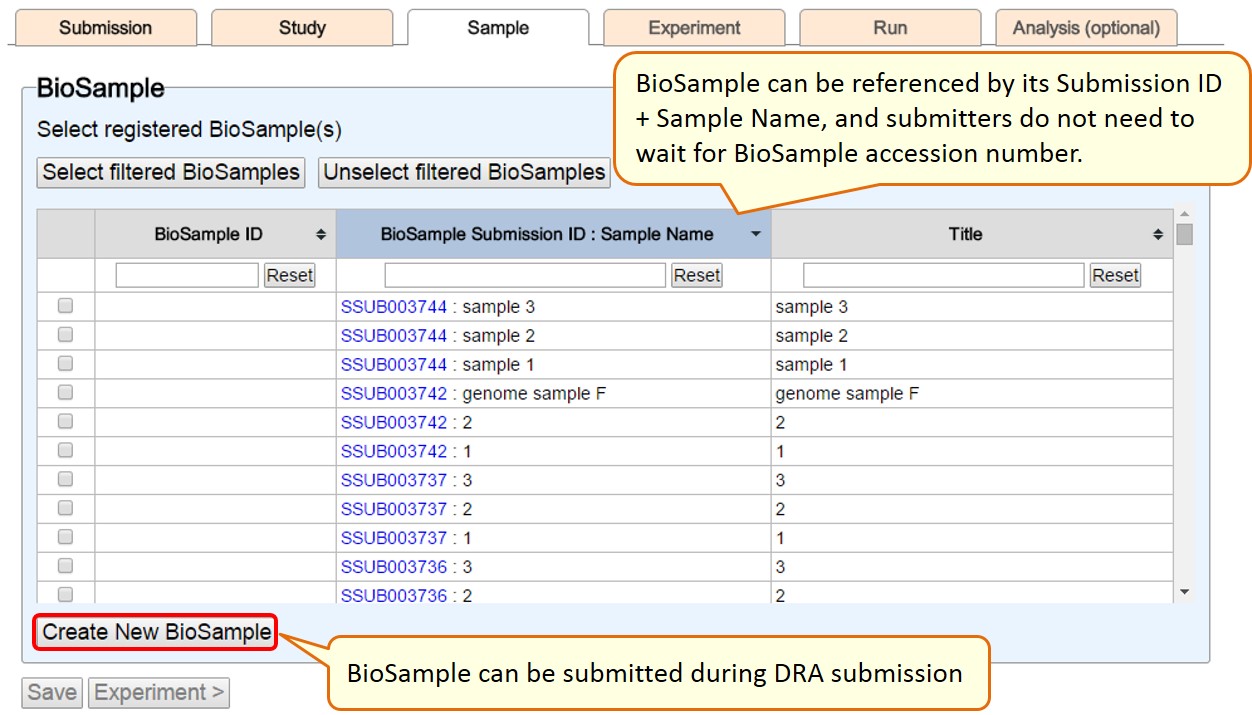The image size is (1252, 715).
Task: Click the scrollbar up arrow in table
Action: 1185,214
